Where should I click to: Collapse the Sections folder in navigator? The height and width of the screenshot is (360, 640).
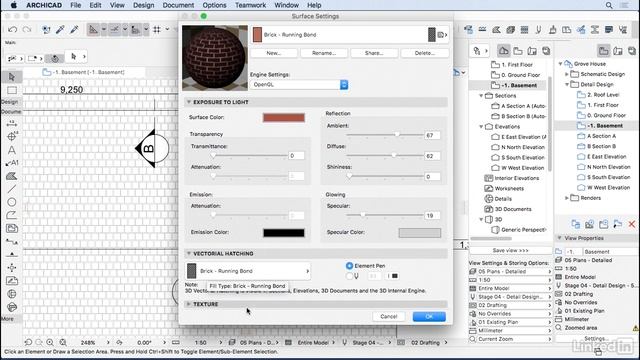(481, 96)
